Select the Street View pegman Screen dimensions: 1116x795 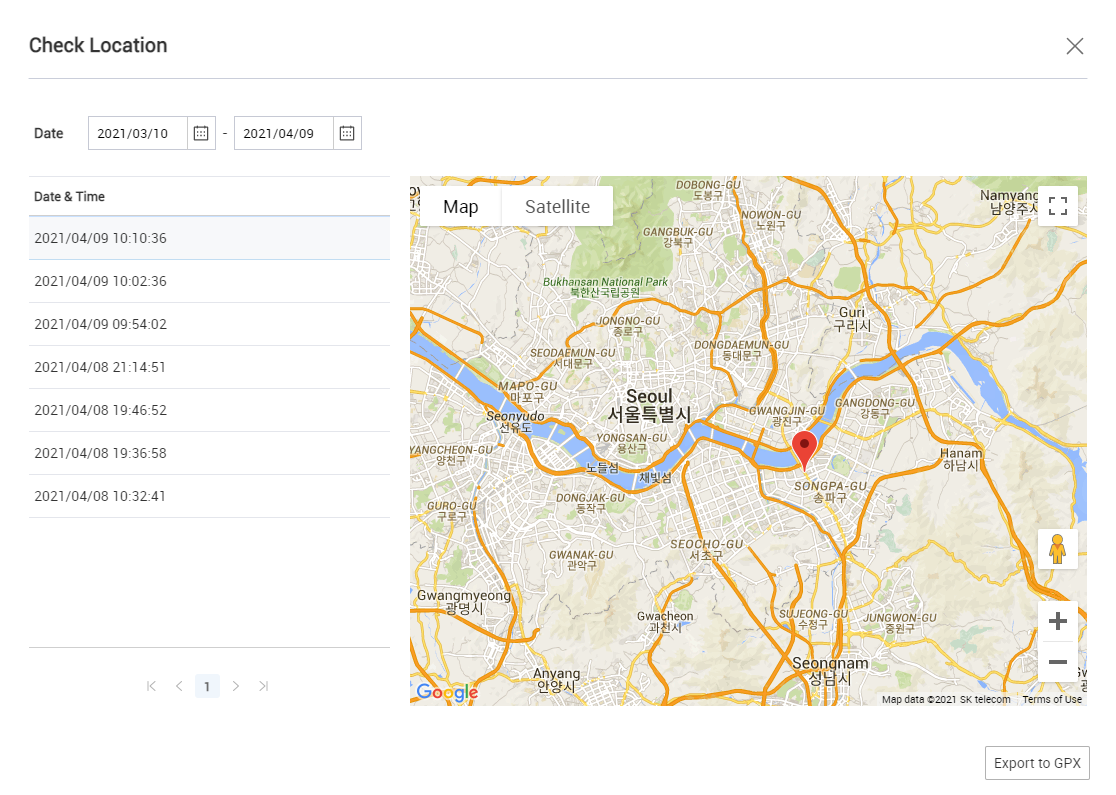point(1058,549)
